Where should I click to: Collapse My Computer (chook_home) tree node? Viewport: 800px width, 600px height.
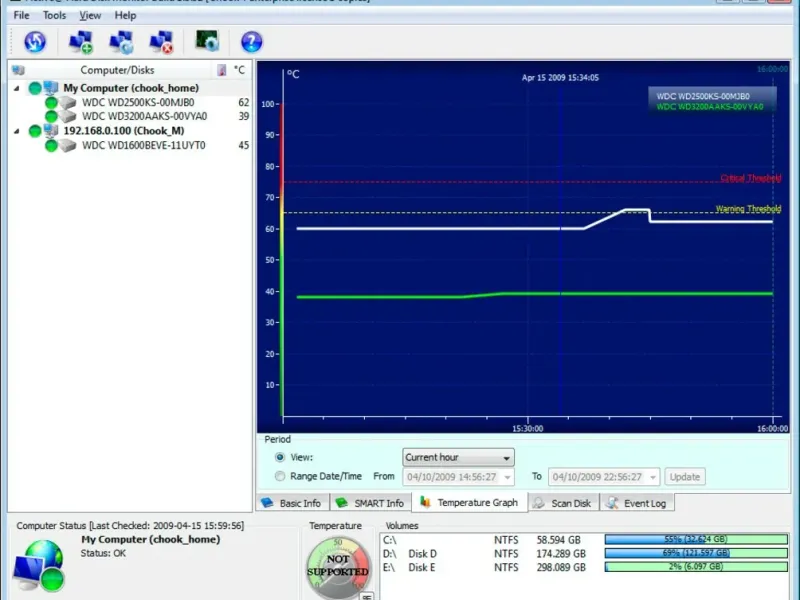17,88
